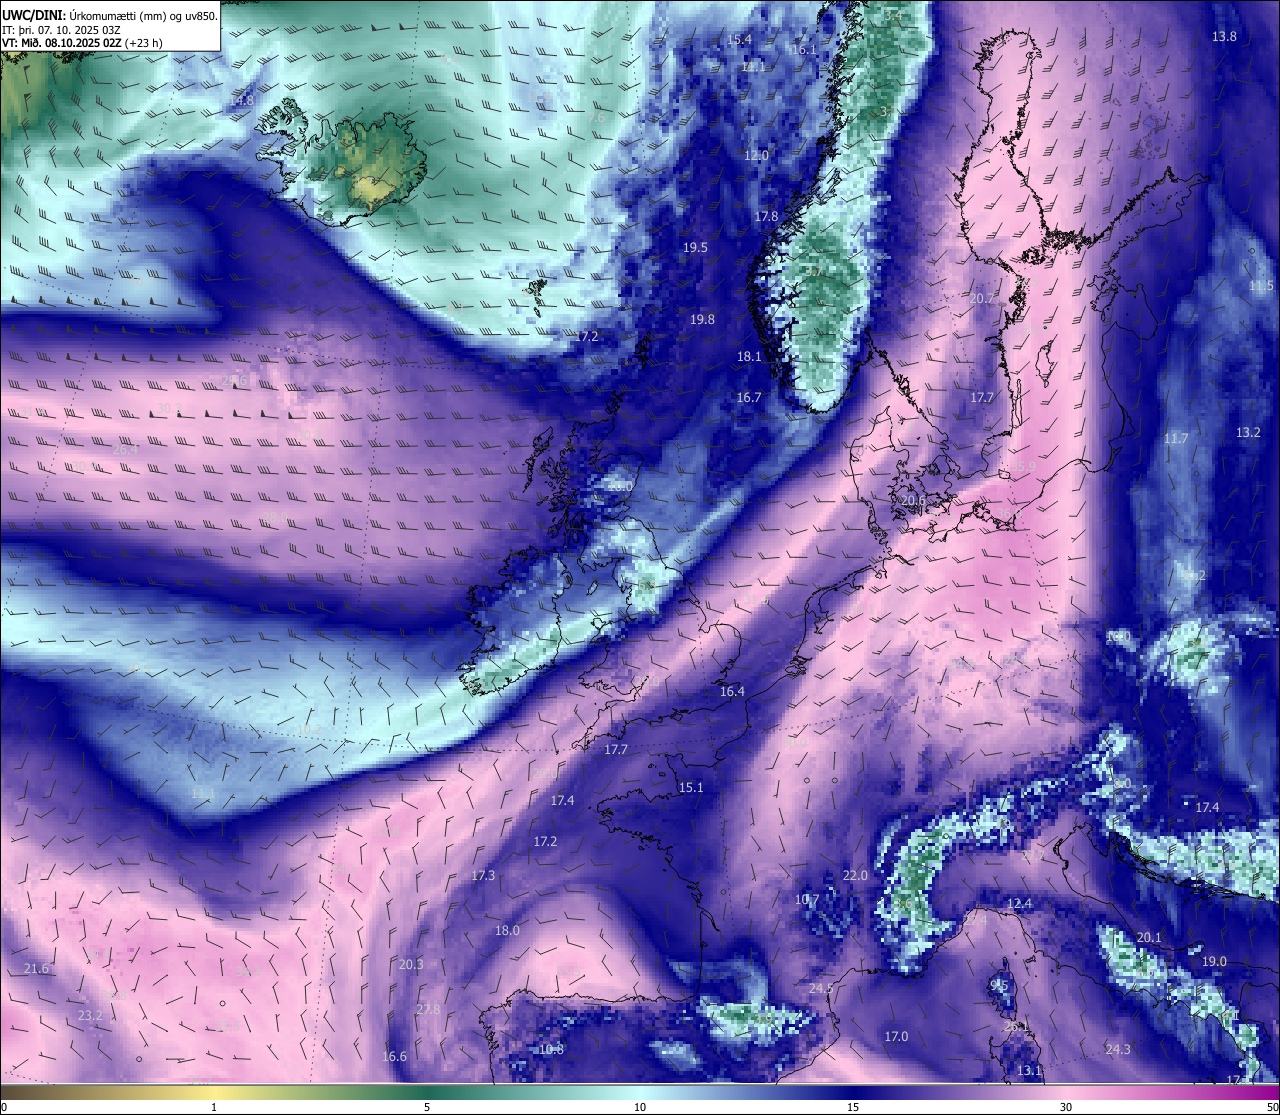Click the 11.7 value over eastern Europe
The height and width of the screenshot is (1115, 1280).
click(x=1176, y=438)
